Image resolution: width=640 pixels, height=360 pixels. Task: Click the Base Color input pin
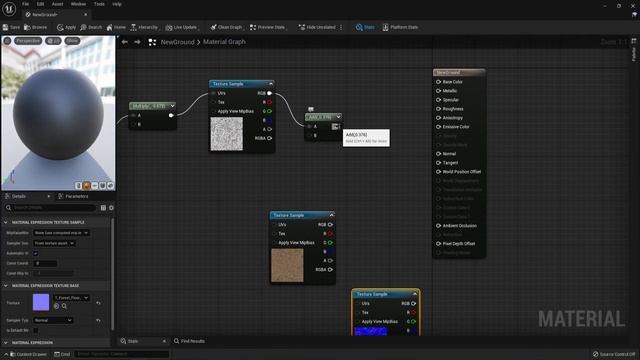coord(438,82)
